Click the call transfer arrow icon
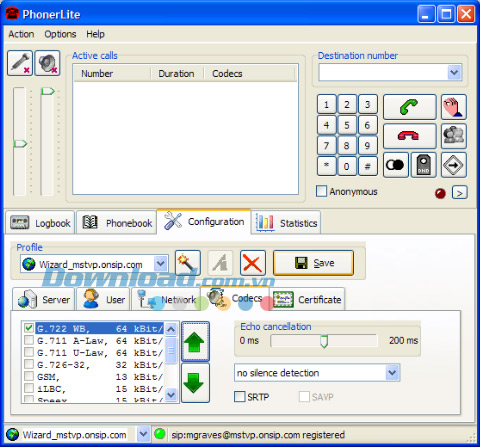This screenshot has width=480, height=447. (454, 165)
